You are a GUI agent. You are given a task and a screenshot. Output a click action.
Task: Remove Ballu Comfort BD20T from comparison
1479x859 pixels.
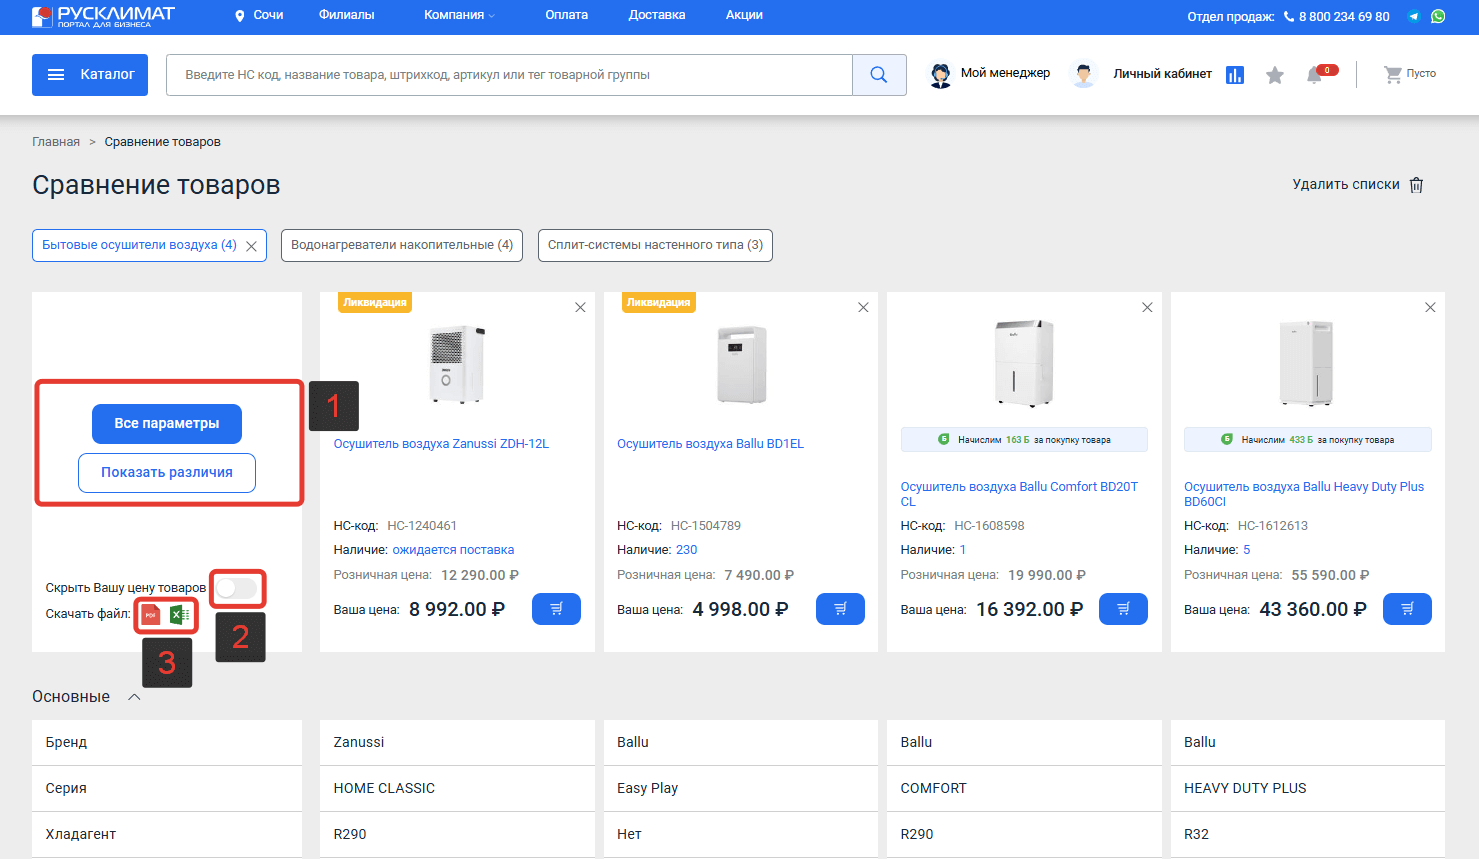pyautogui.click(x=1147, y=308)
